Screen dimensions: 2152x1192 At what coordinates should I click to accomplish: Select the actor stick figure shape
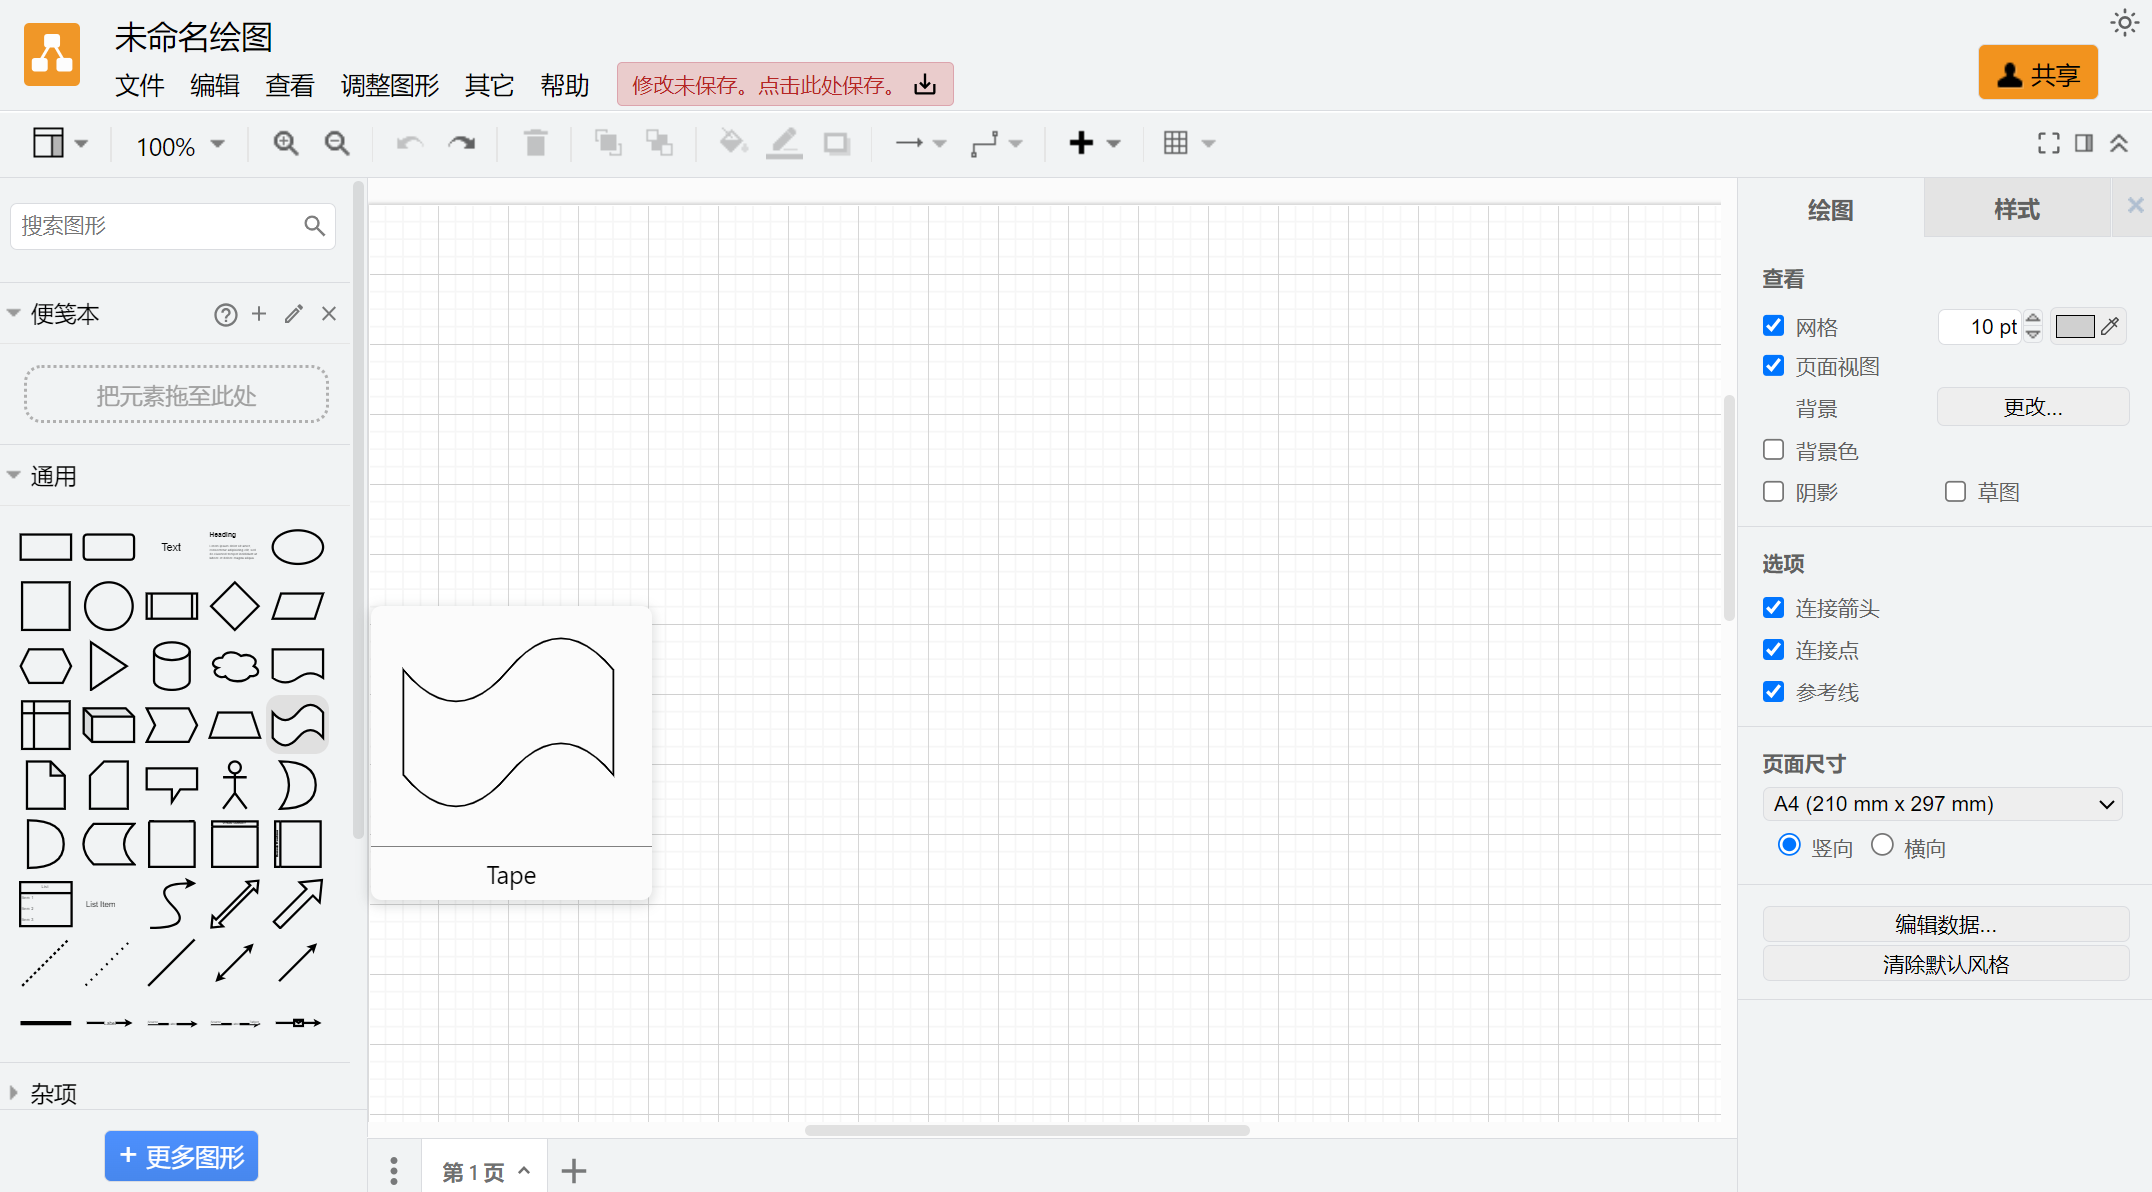(x=235, y=785)
